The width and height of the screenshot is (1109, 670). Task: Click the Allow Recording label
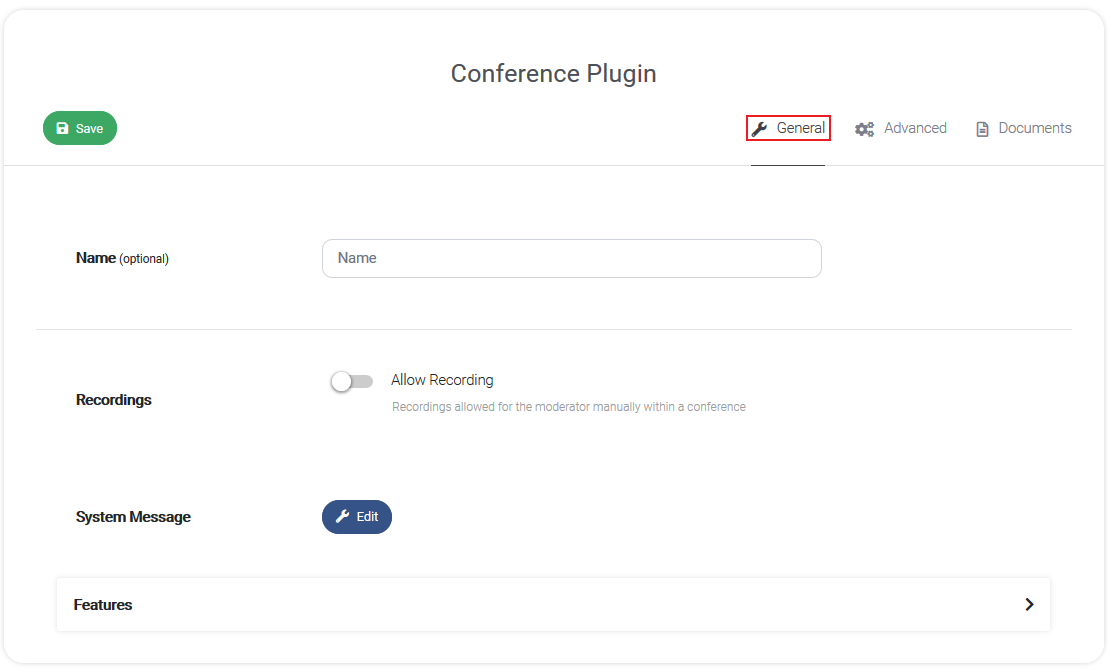(442, 380)
